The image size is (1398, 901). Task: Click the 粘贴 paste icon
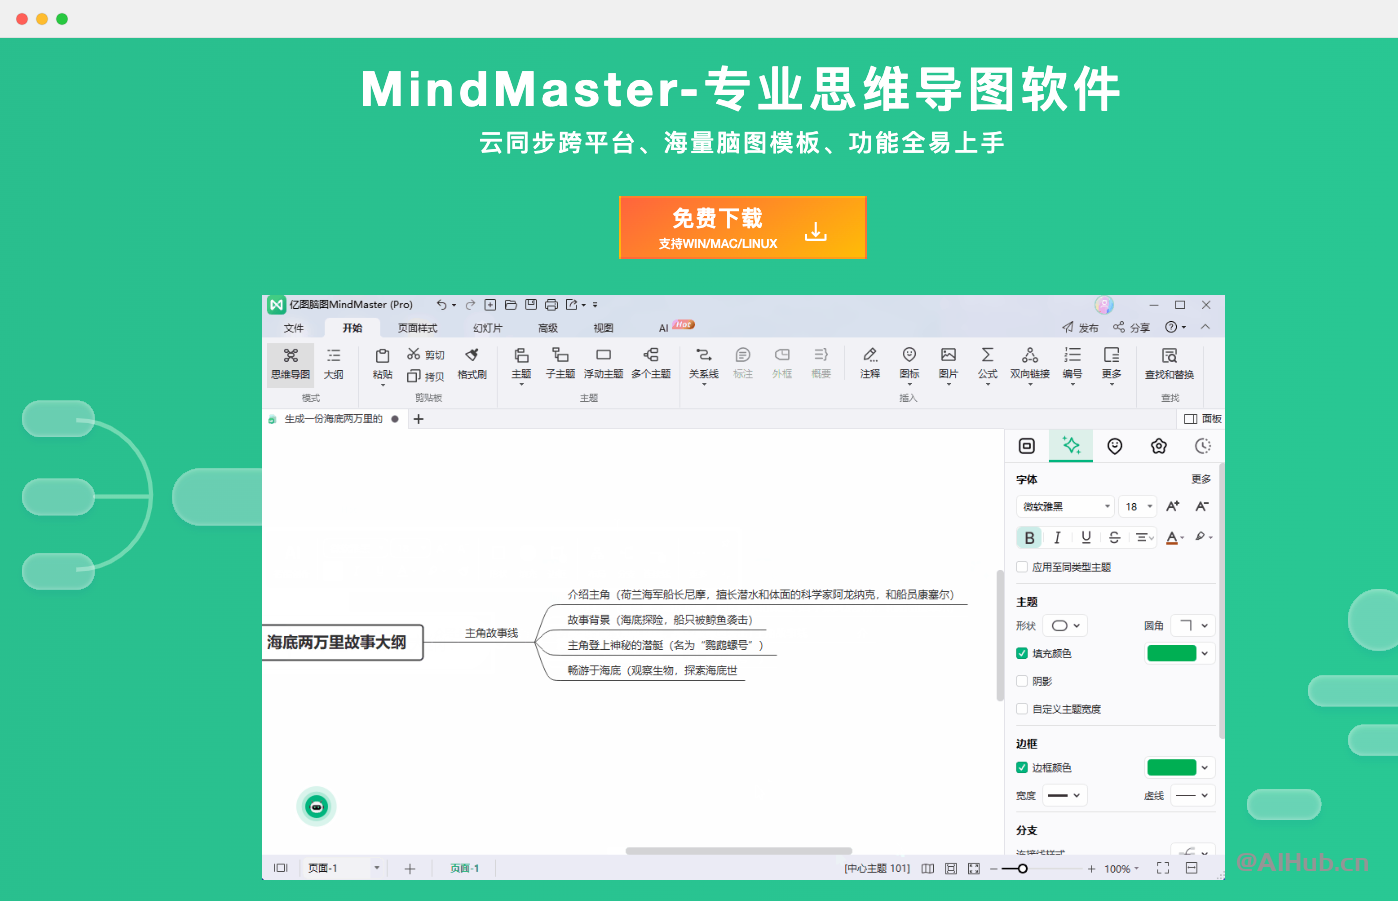point(382,364)
